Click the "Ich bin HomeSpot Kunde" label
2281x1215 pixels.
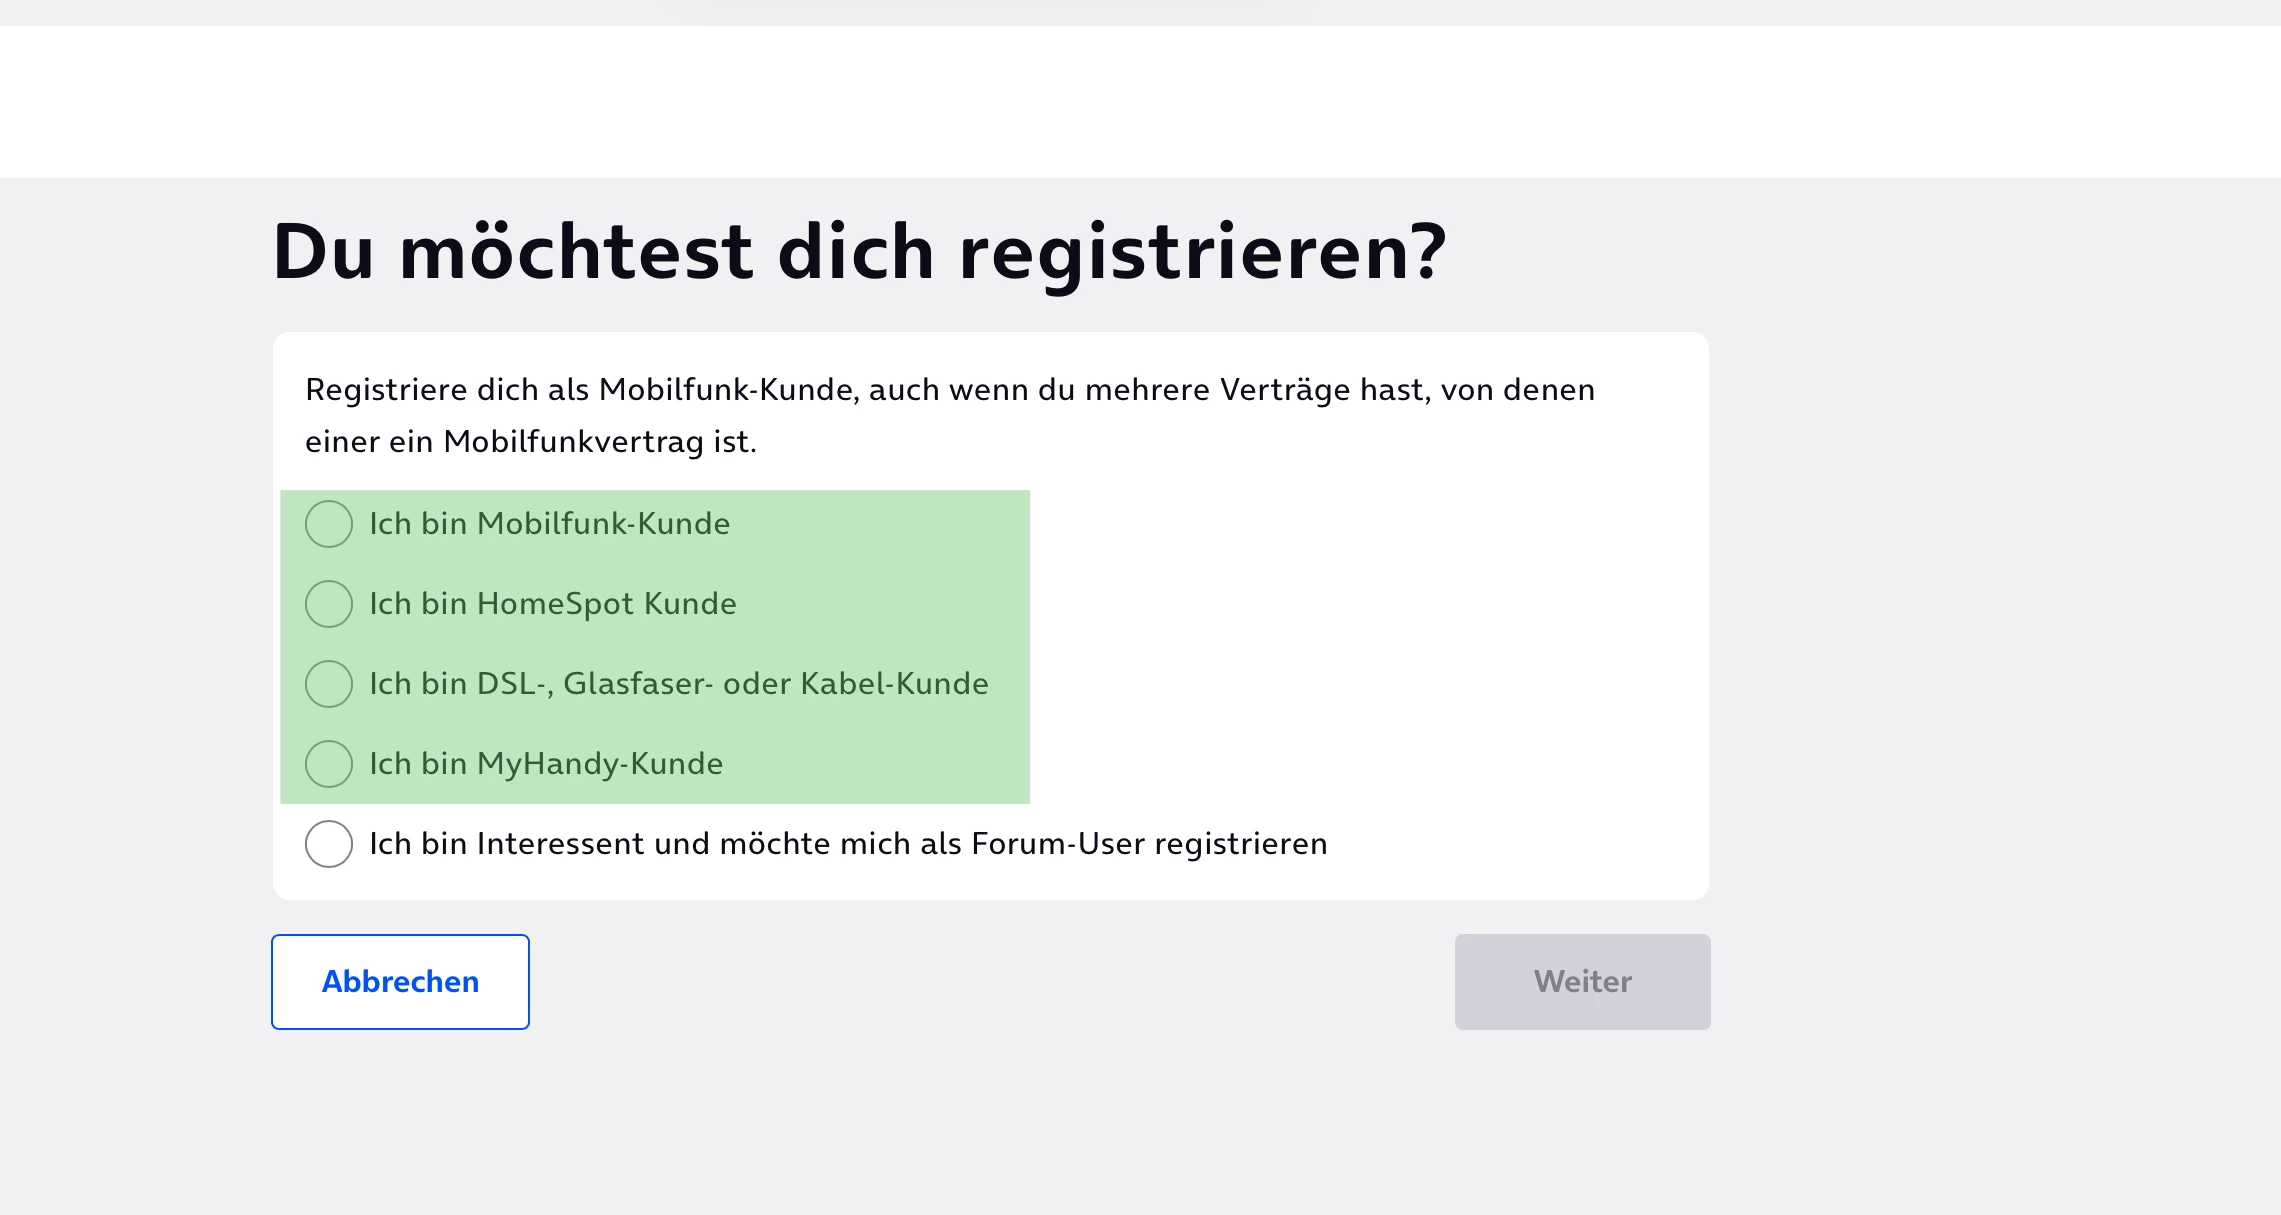coord(552,604)
